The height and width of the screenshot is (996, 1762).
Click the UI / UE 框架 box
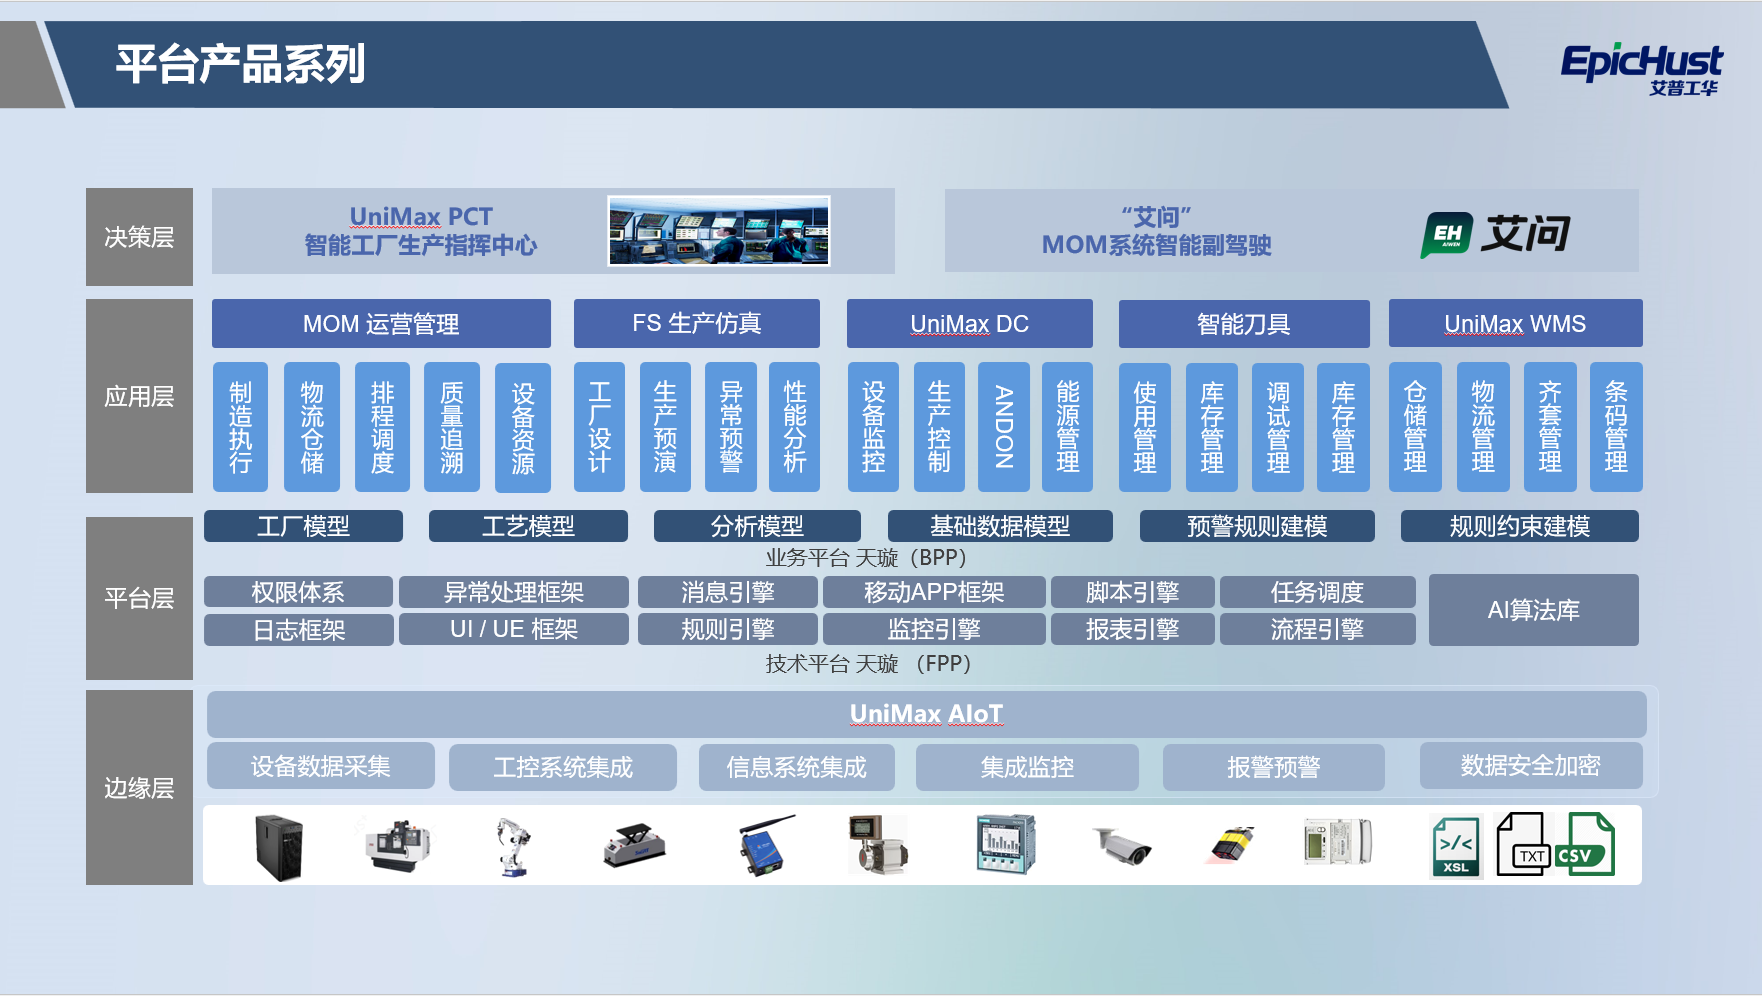[x=514, y=629]
